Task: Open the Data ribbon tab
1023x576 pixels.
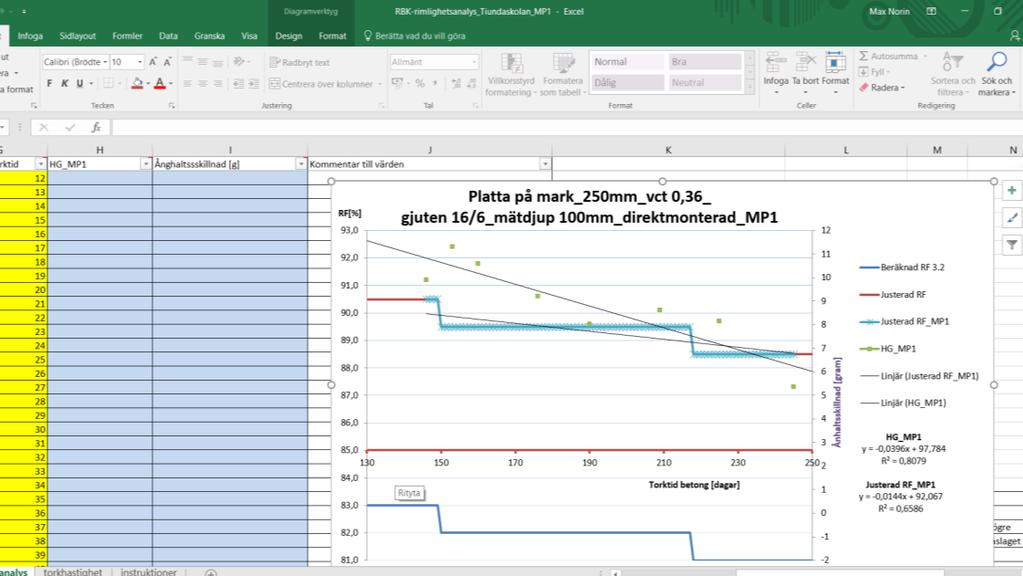Action: 168,36
